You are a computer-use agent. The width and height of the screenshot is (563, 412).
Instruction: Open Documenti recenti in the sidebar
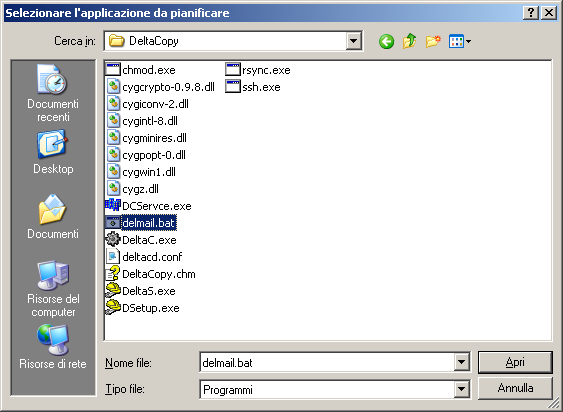[53, 93]
